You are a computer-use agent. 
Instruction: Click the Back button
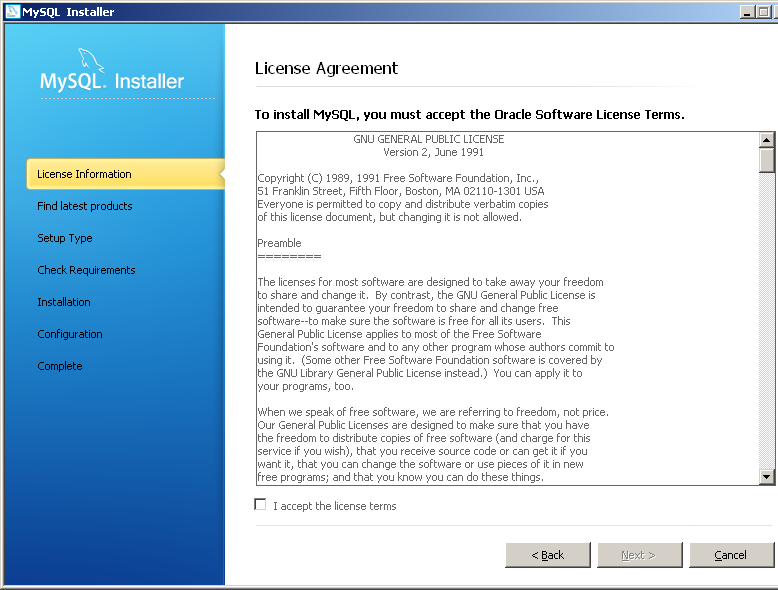click(548, 555)
